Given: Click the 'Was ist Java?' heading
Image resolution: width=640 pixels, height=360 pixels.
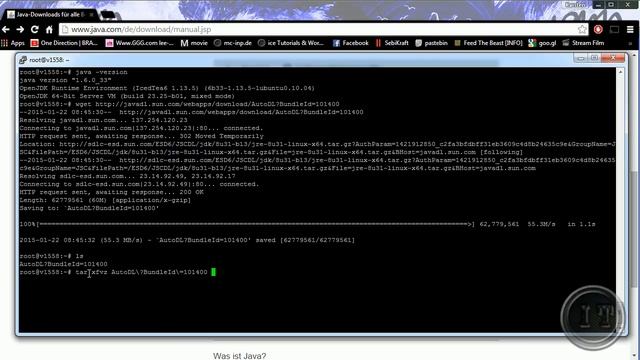Looking at the screenshot, I should (x=240, y=356).
